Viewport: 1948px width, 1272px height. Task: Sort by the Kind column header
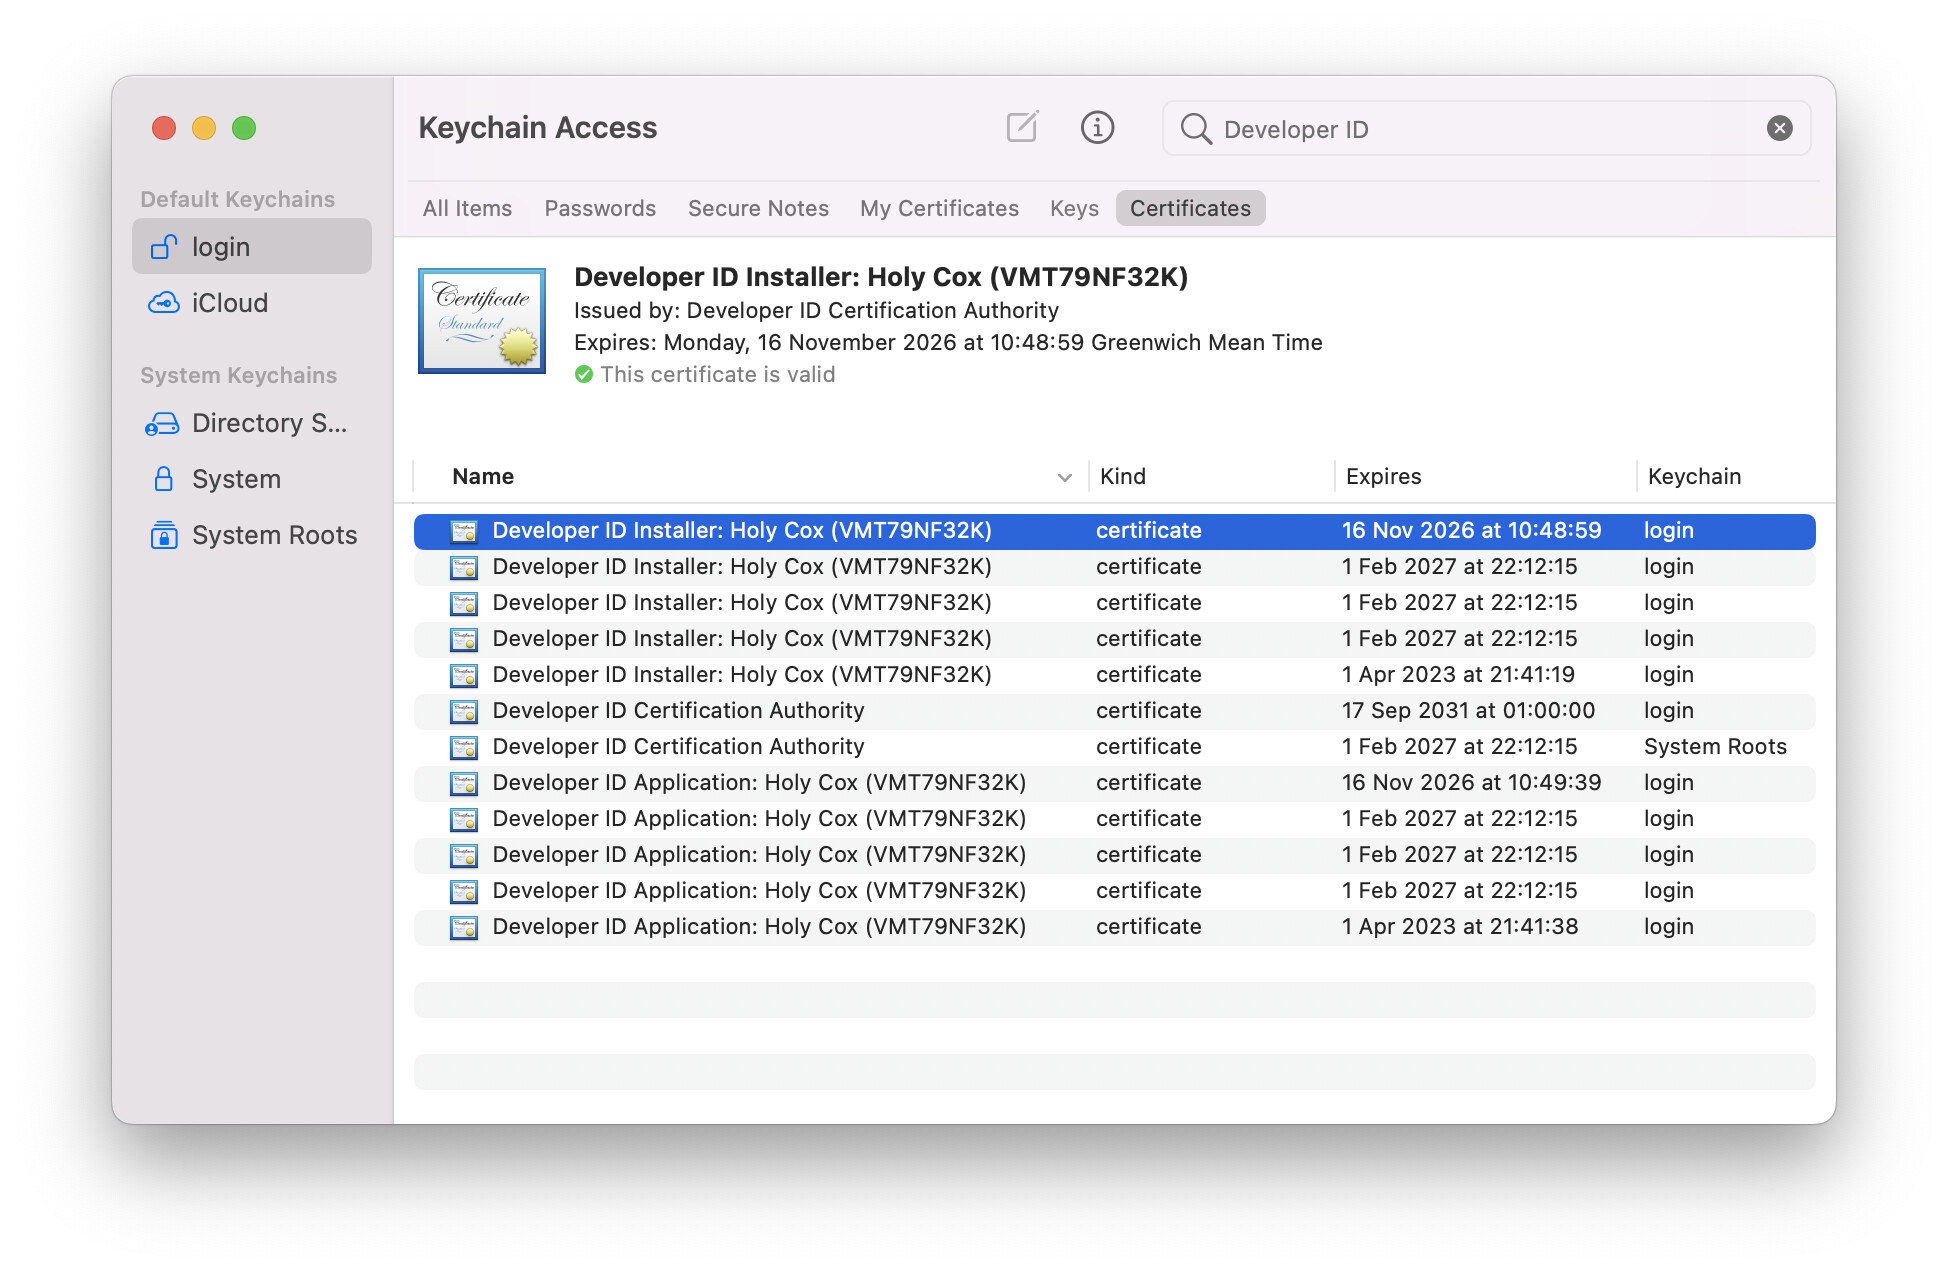click(x=1123, y=477)
